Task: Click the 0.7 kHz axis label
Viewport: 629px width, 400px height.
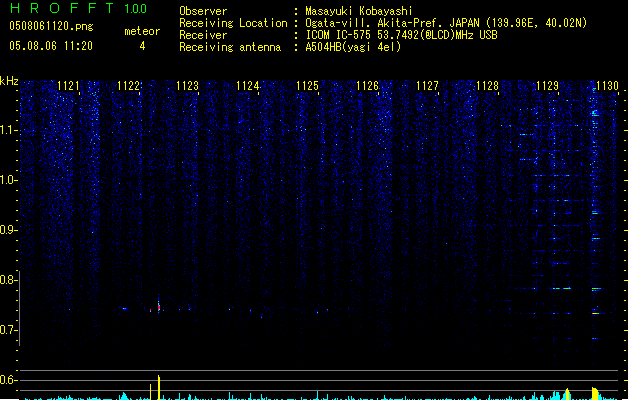Action: 8,330
